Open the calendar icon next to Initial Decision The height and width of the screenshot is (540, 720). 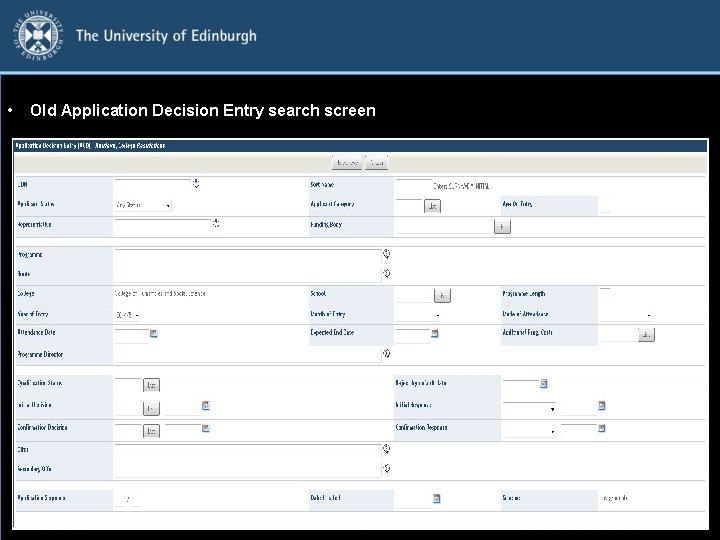(206, 405)
